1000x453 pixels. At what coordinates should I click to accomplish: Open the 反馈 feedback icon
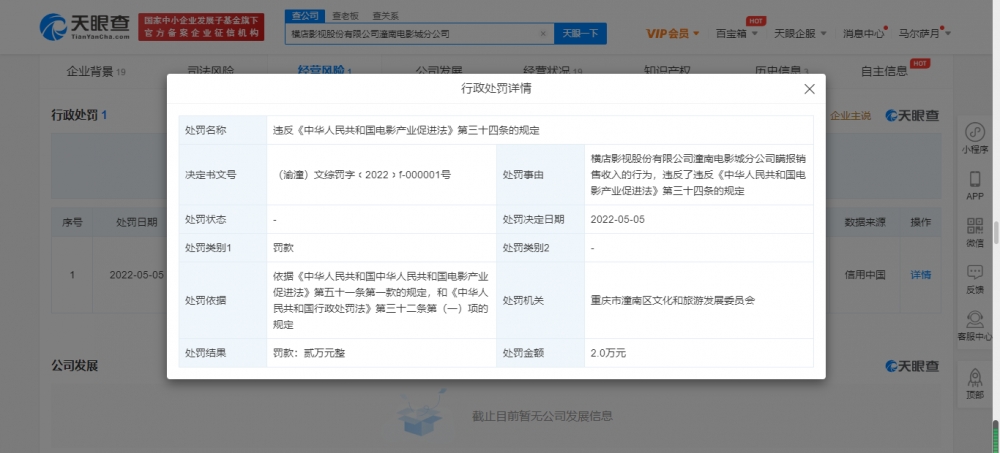(975, 277)
